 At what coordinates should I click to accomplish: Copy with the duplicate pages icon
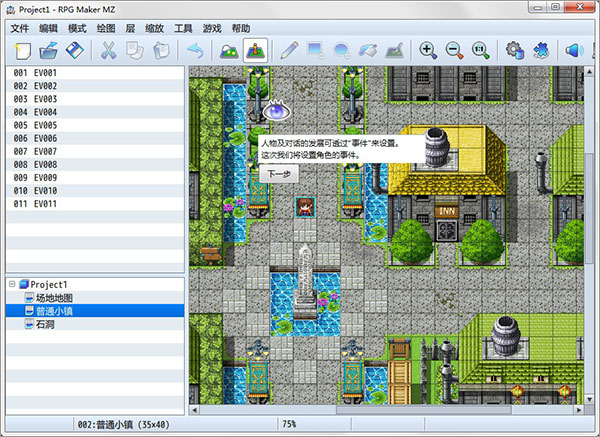[135, 51]
